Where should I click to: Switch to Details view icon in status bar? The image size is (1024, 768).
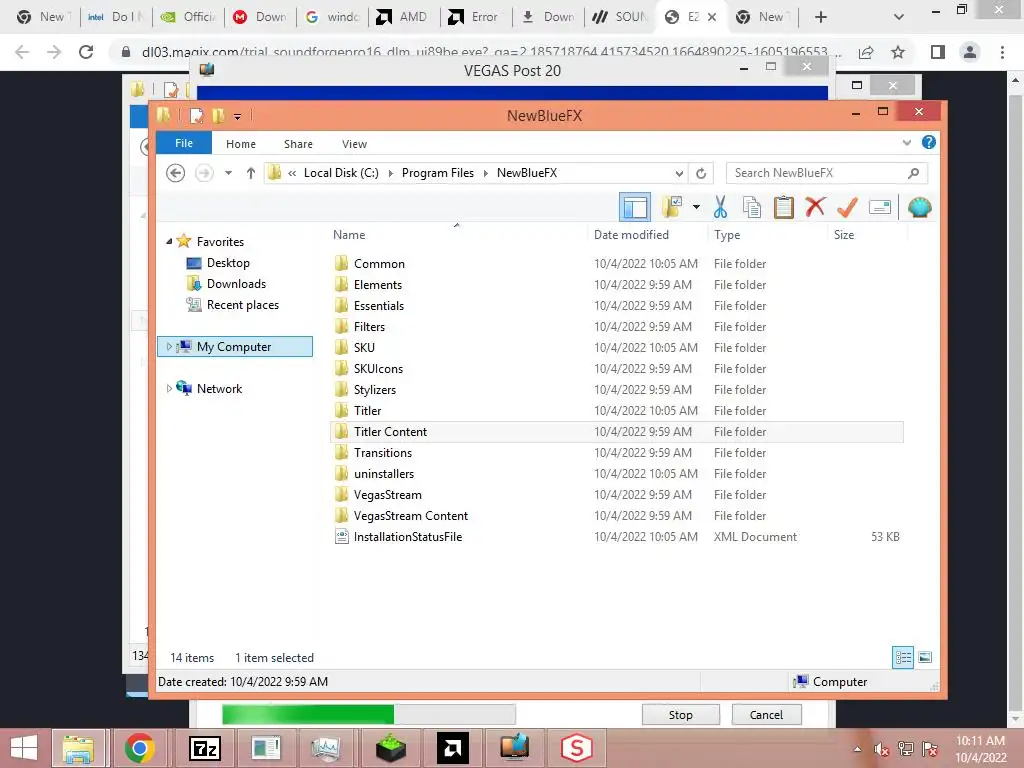point(903,657)
